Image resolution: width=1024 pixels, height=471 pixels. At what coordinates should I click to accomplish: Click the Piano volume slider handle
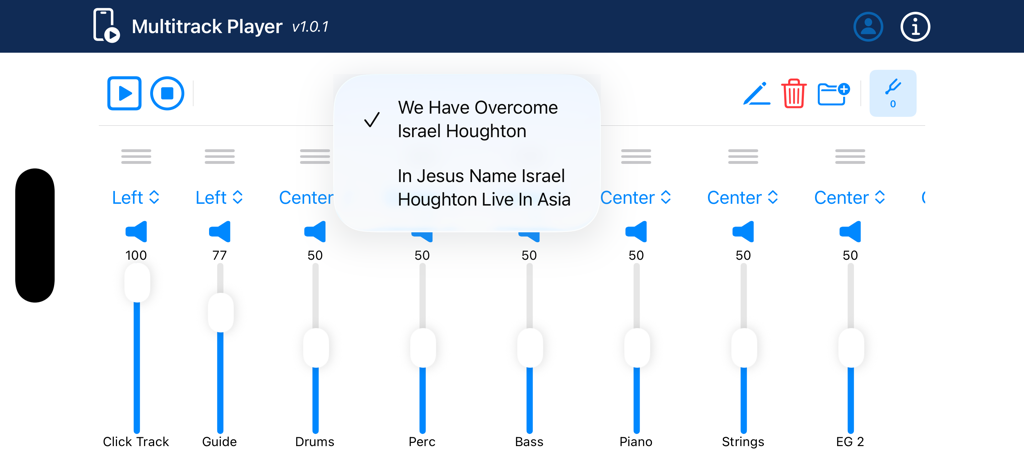(637, 348)
